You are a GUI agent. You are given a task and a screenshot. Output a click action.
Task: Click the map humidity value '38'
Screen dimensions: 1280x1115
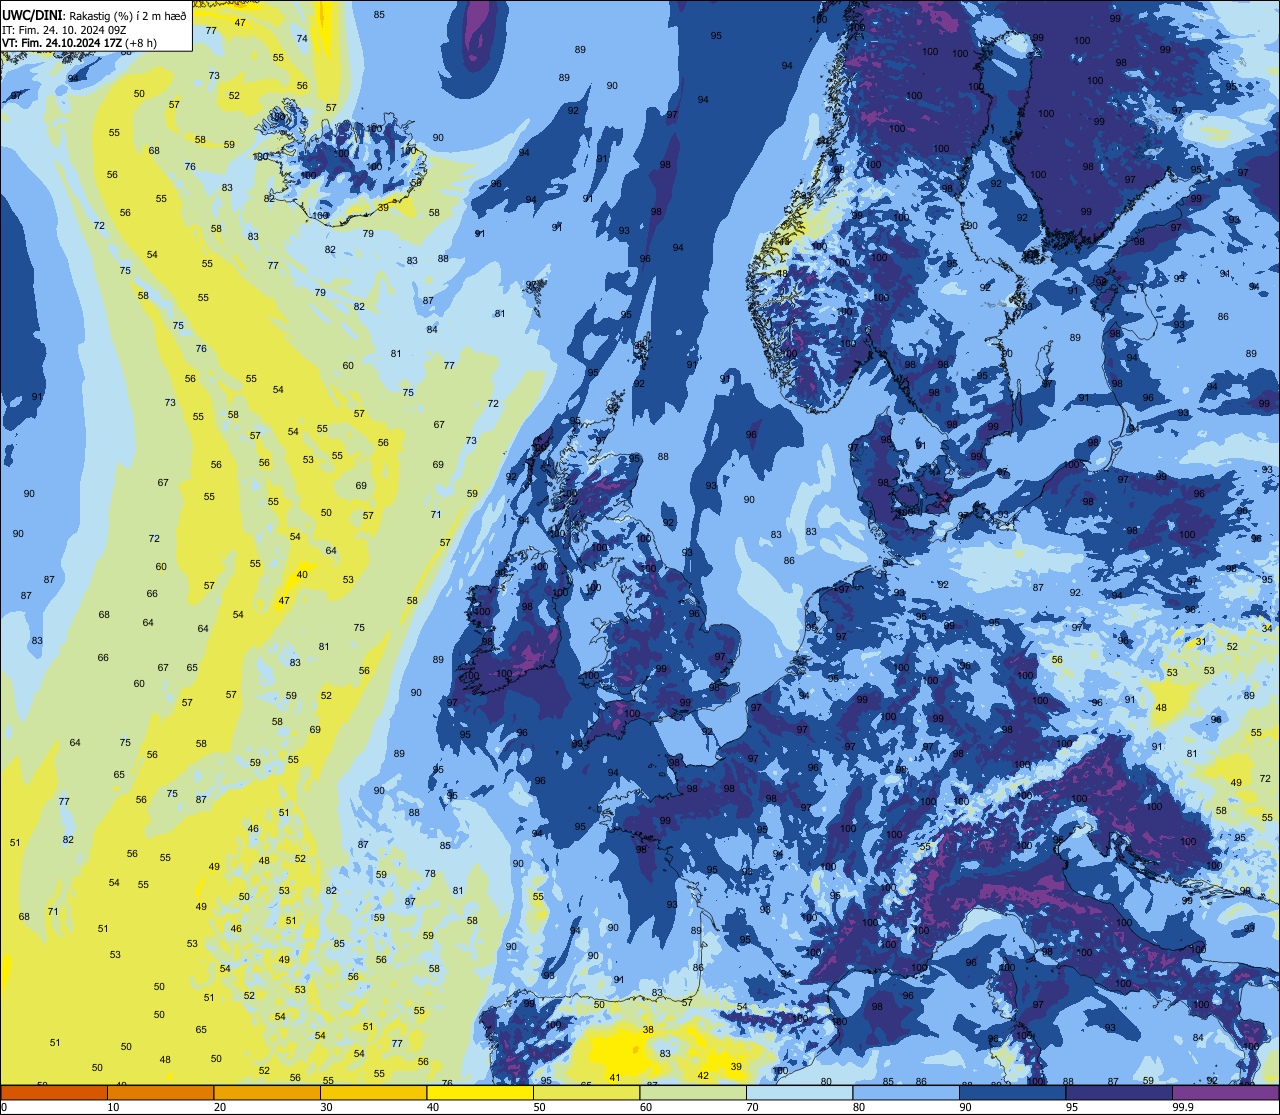648,1029
